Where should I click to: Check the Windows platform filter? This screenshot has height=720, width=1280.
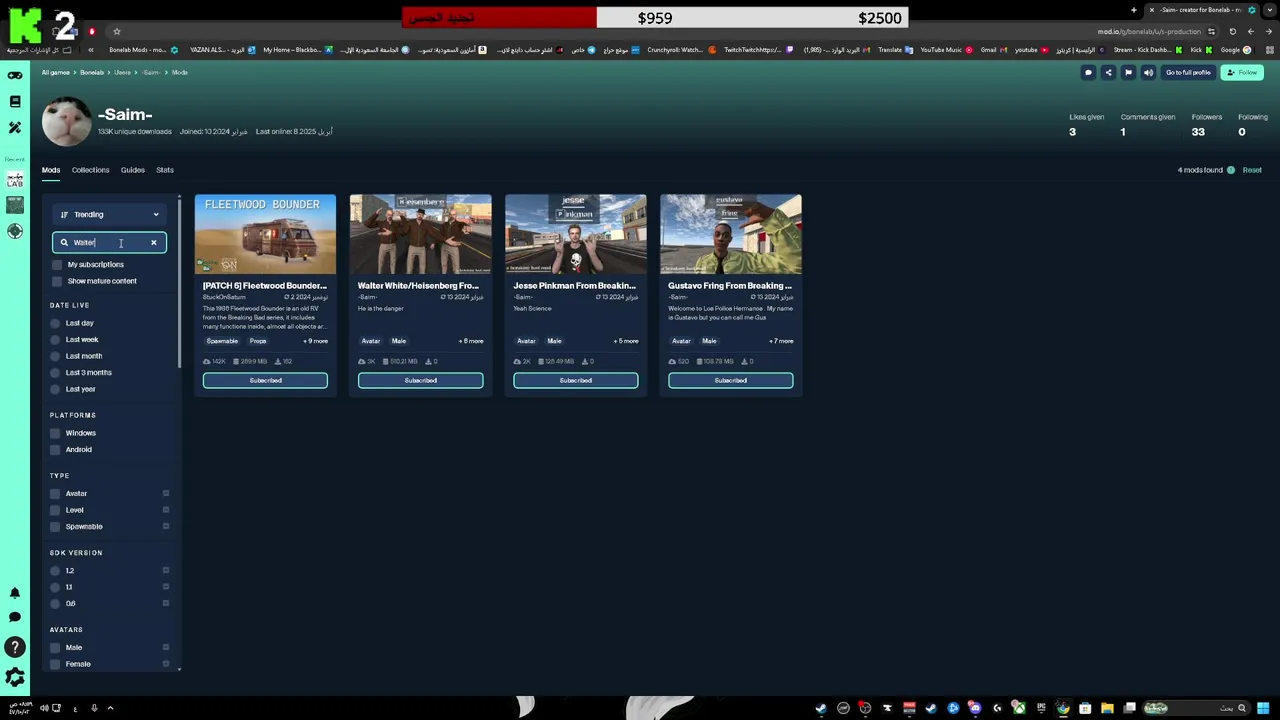pyautogui.click(x=55, y=433)
